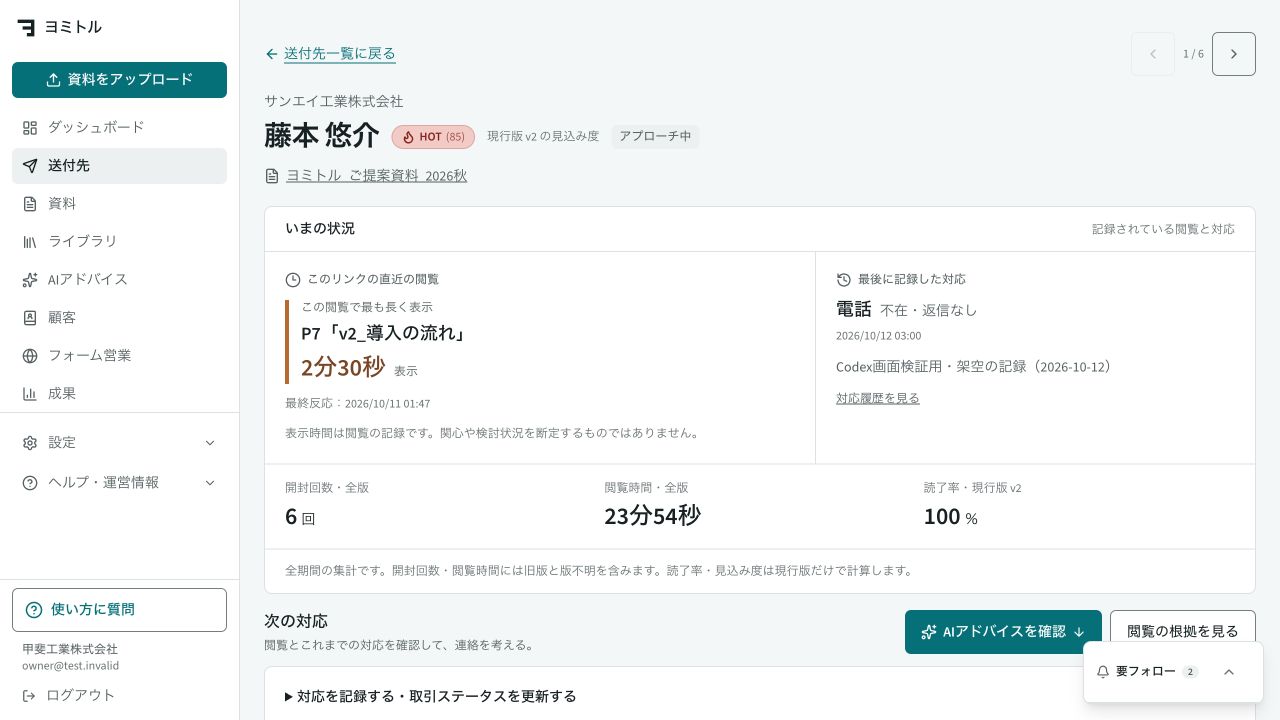Click the question icon in 使い方に質問
Screen dimensions: 1280x720
(34, 610)
